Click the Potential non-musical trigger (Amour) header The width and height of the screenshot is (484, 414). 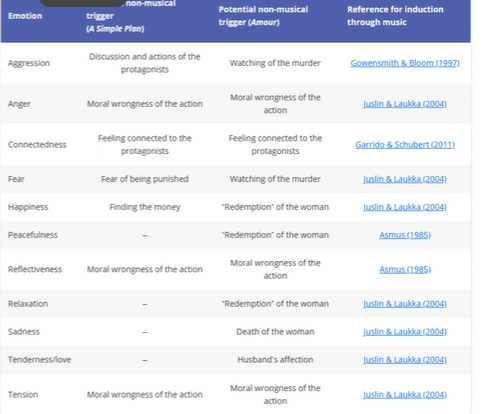(x=263, y=16)
